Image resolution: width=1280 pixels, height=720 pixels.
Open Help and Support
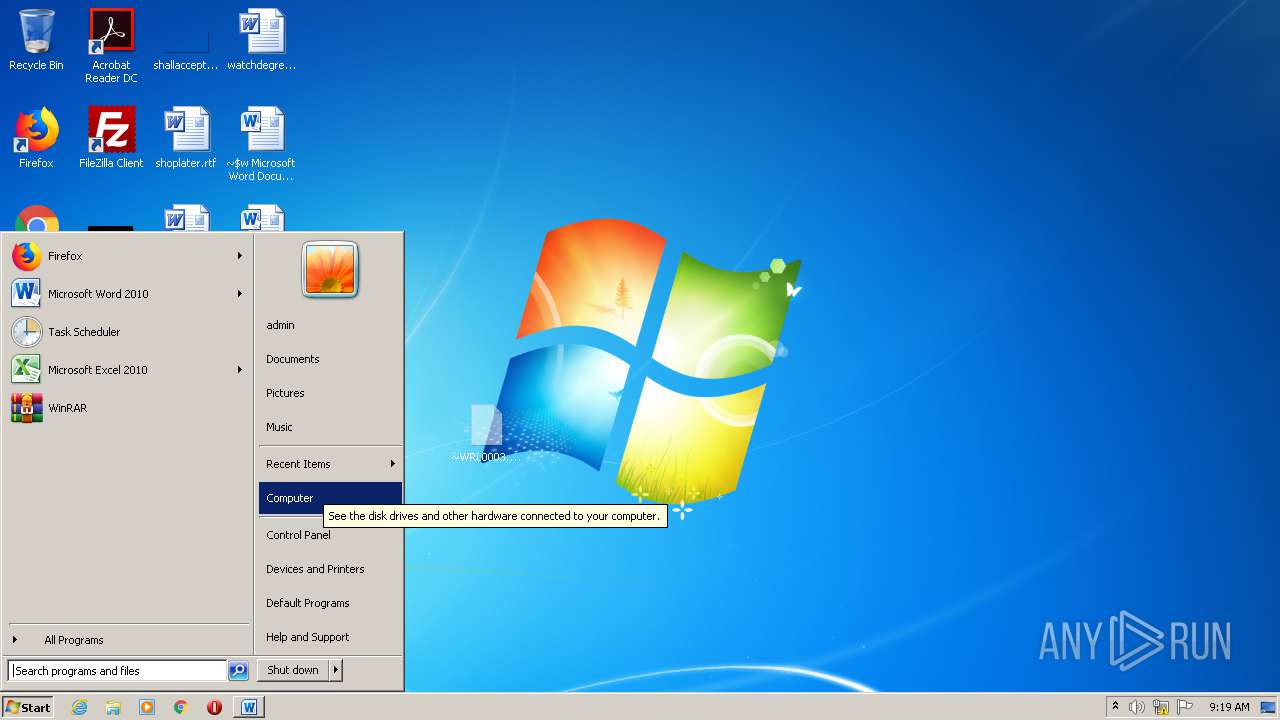click(x=330, y=637)
